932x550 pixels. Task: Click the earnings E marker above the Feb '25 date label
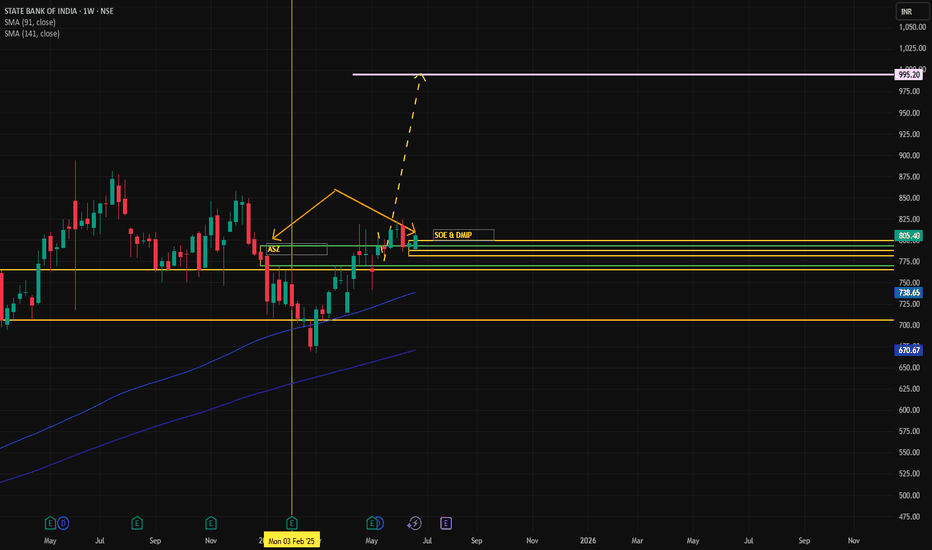coord(291,523)
